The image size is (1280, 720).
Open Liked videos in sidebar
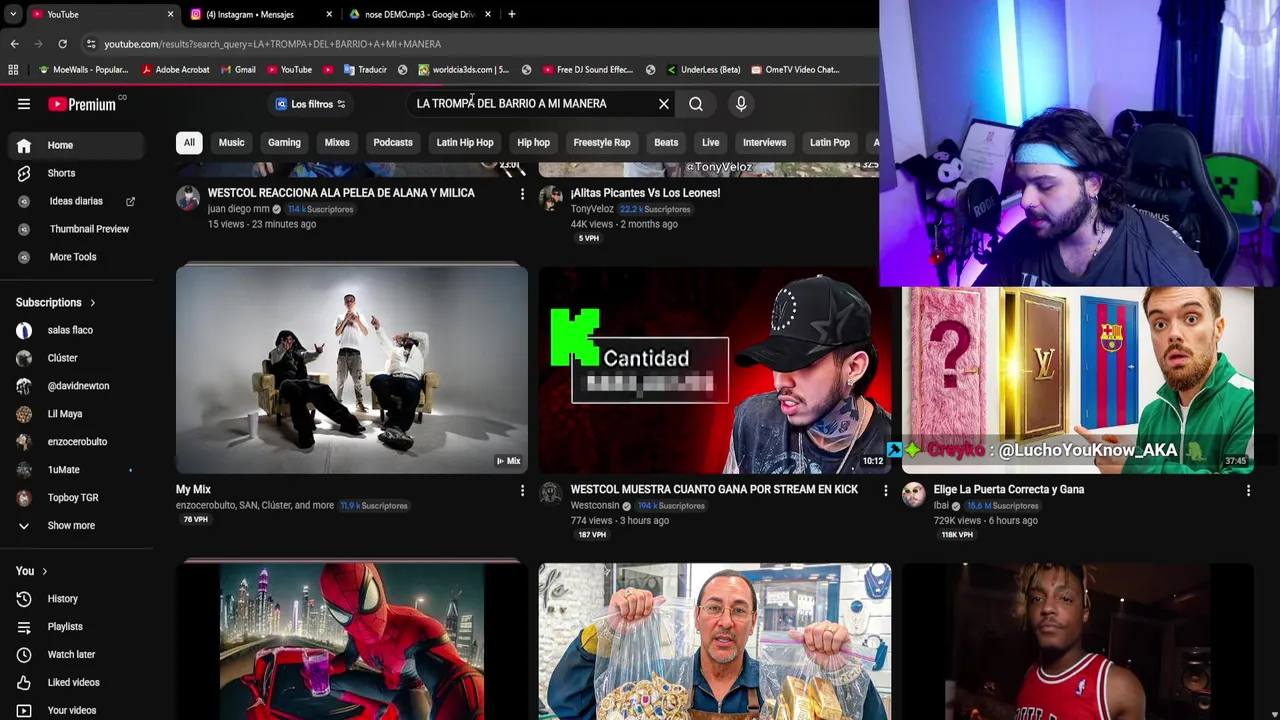[x=76, y=683]
